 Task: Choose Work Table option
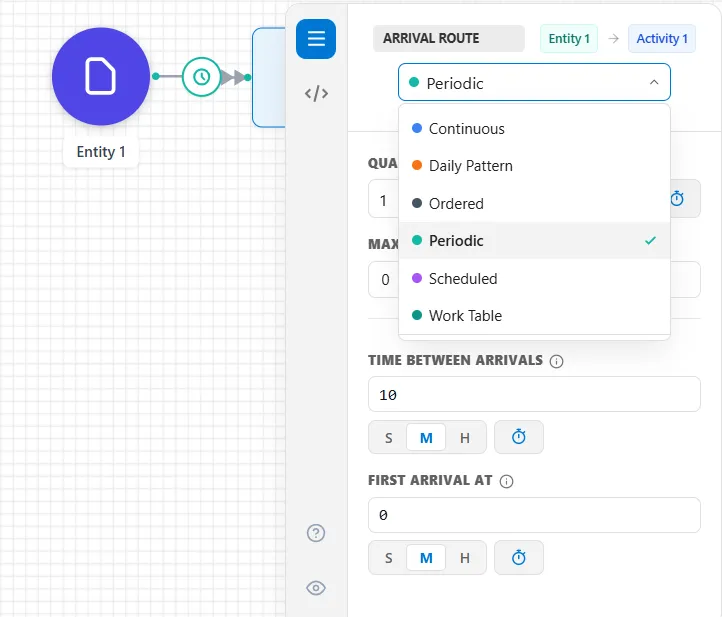[534, 316]
